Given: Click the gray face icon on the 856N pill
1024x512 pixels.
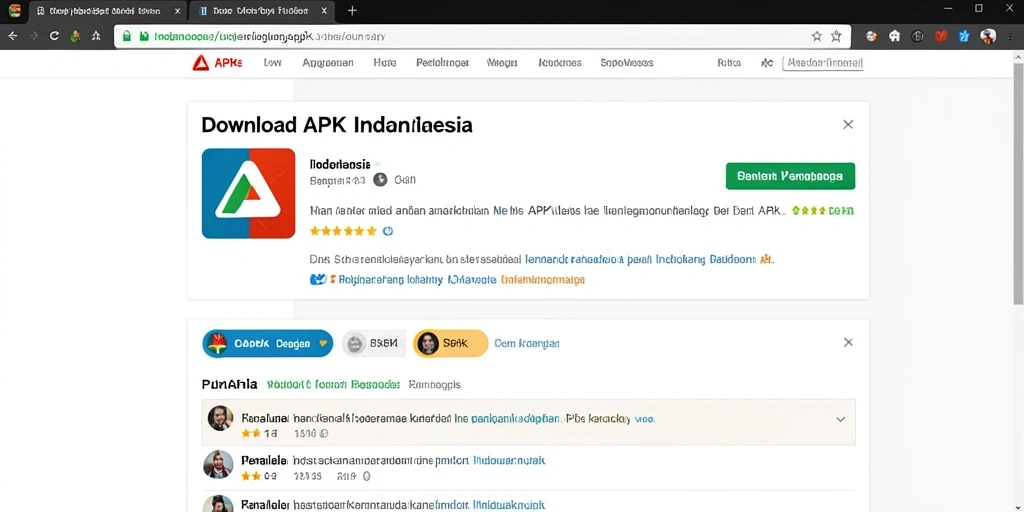Looking at the screenshot, I should [355, 343].
